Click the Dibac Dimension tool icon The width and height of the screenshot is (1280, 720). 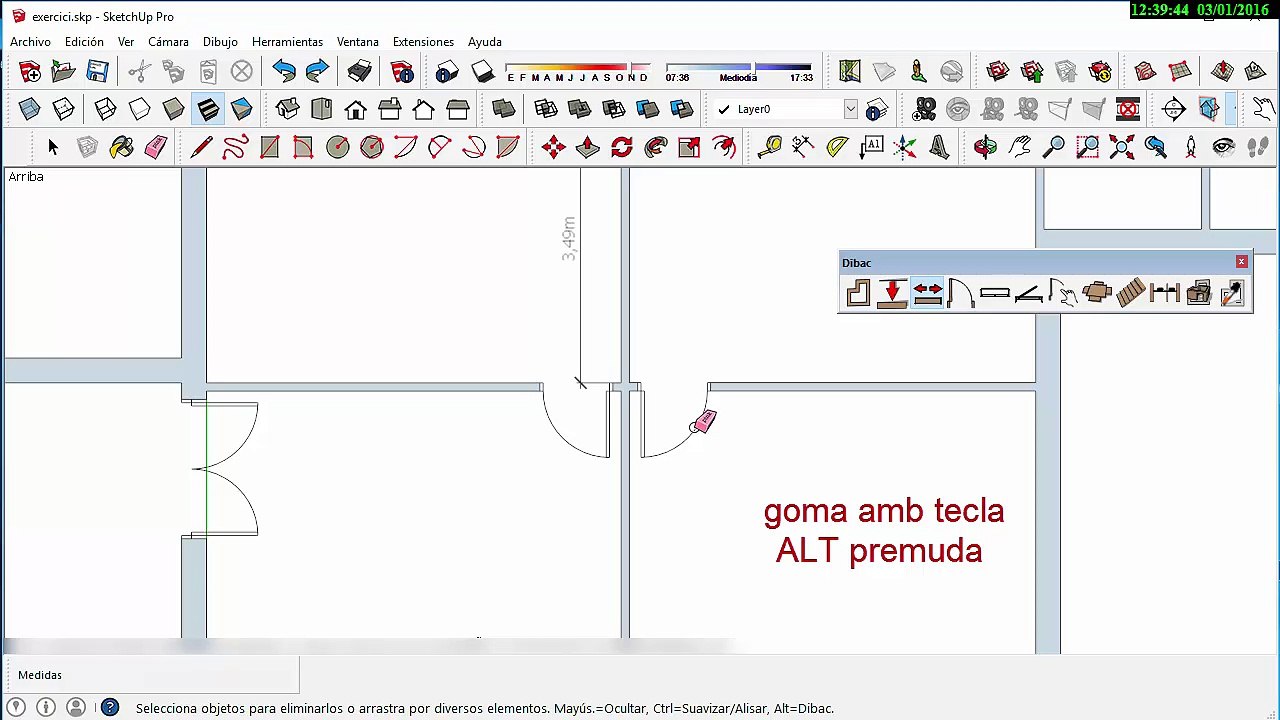click(1165, 293)
